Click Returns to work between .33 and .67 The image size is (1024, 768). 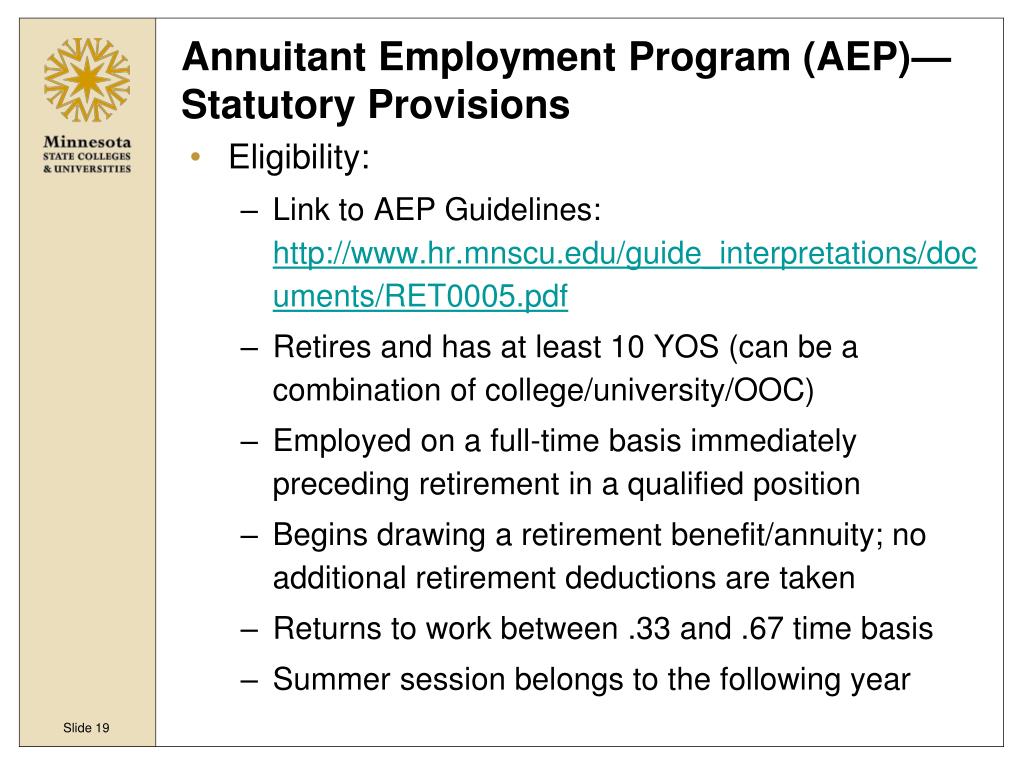click(x=603, y=628)
